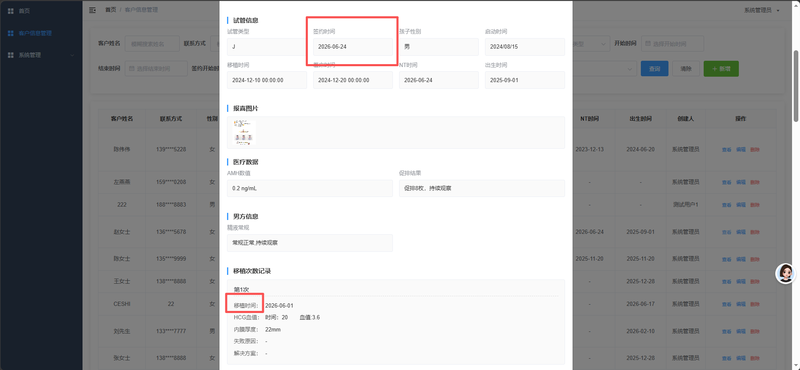Click the 精液常规 field
This screenshot has width=800, height=370.
pos(310,243)
